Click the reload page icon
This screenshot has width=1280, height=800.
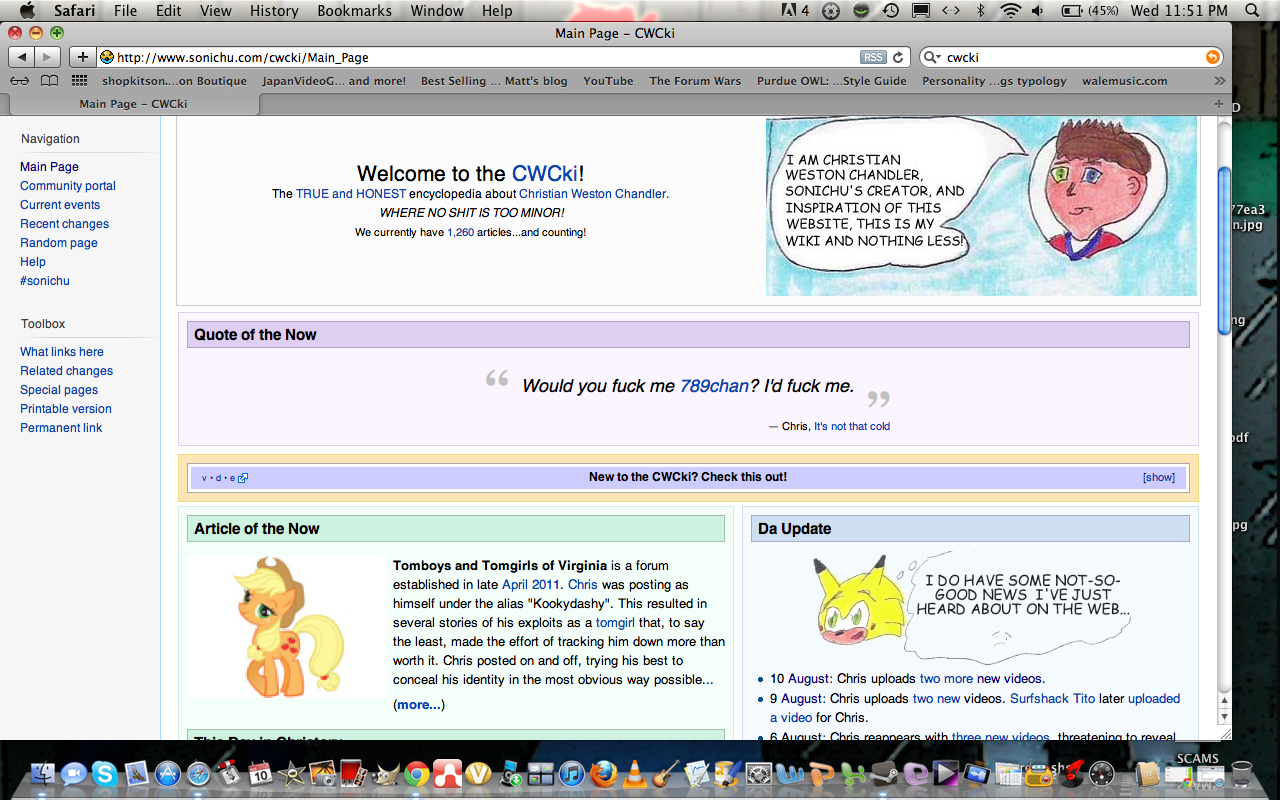(x=898, y=58)
